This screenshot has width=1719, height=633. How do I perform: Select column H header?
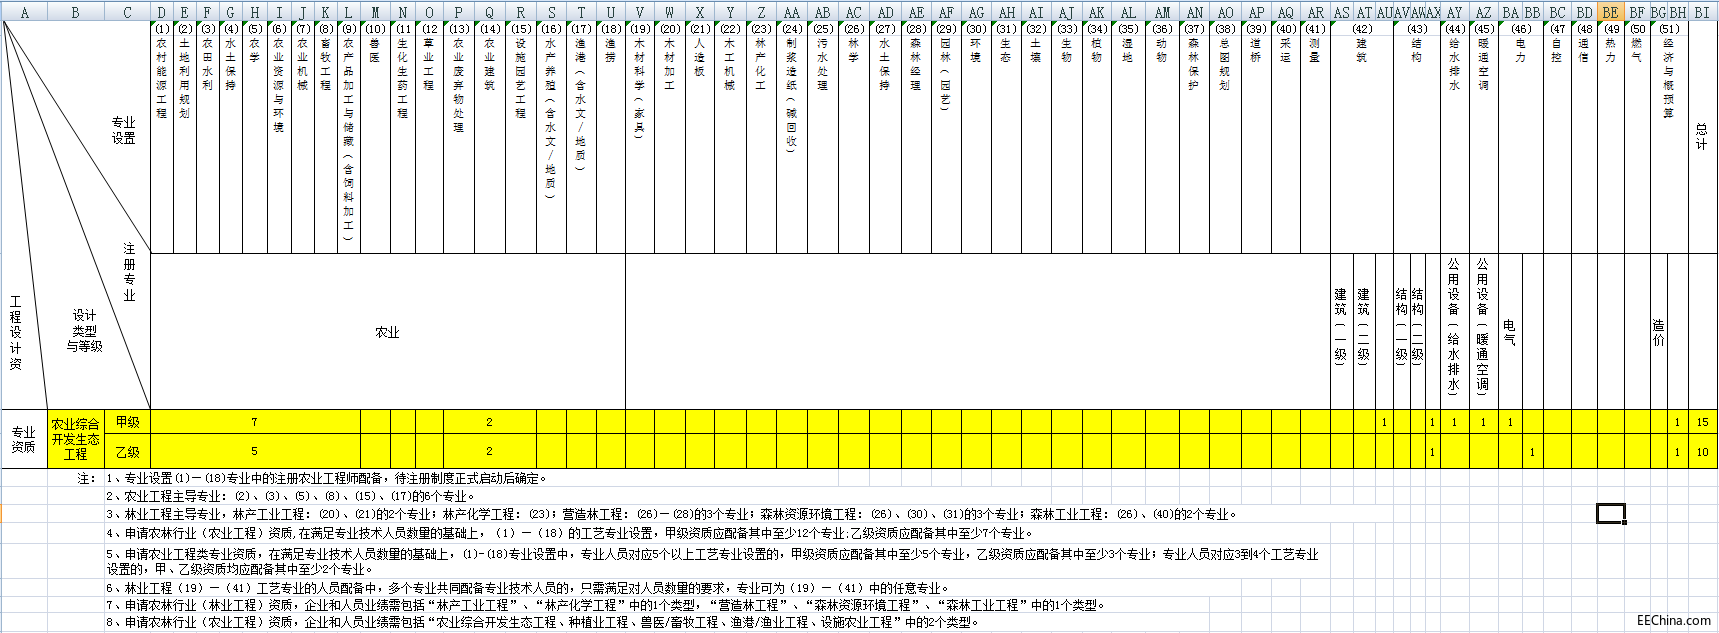pos(255,12)
